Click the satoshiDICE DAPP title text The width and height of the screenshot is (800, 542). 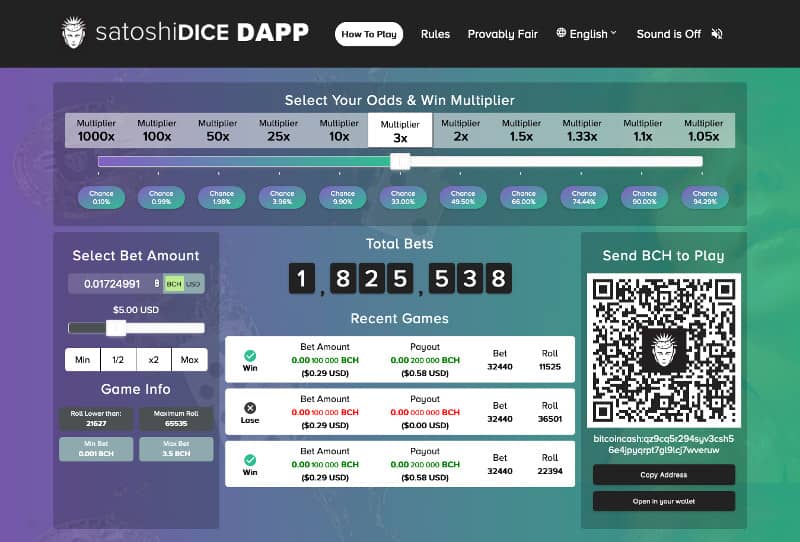(x=202, y=32)
